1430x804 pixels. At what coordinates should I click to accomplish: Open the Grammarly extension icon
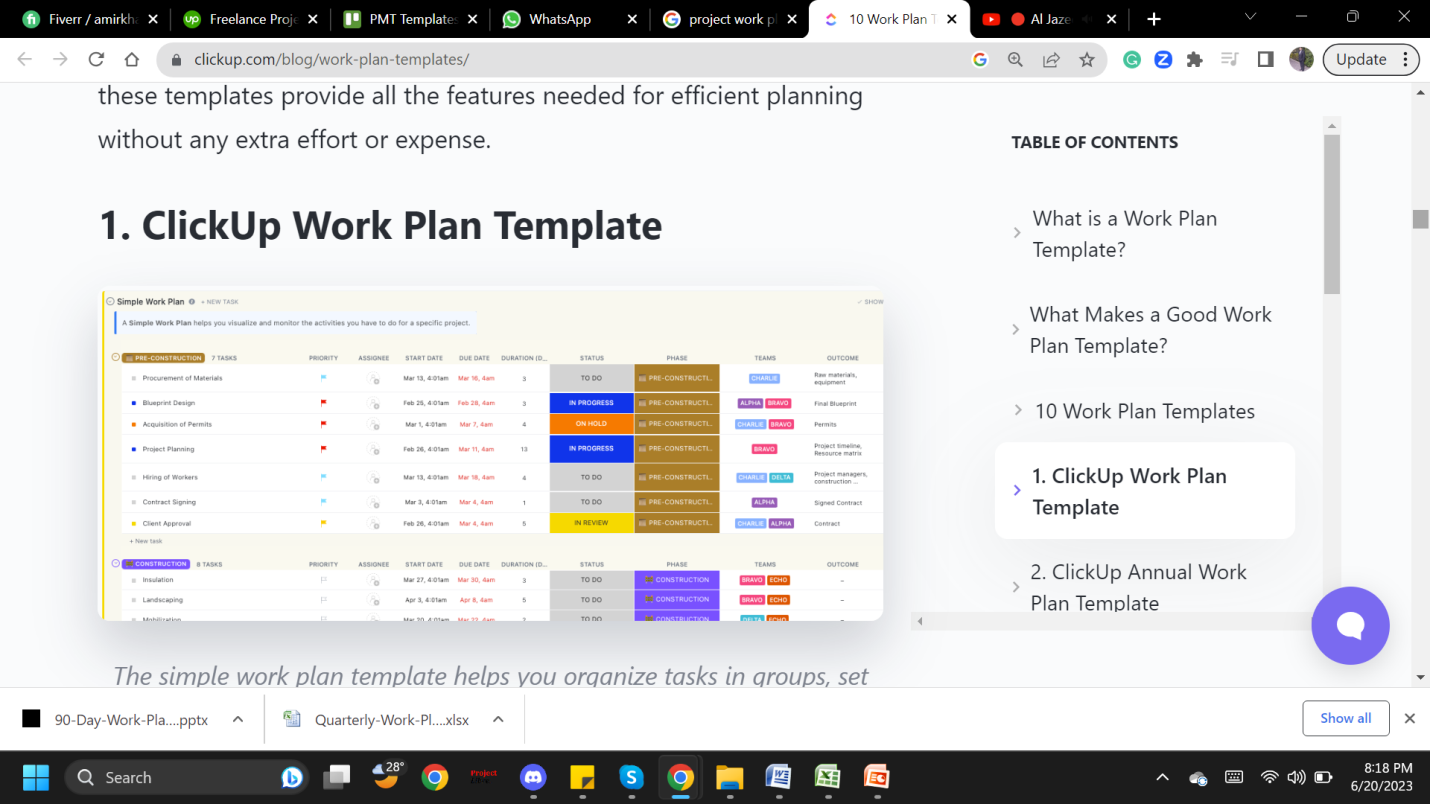(1132, 60)
